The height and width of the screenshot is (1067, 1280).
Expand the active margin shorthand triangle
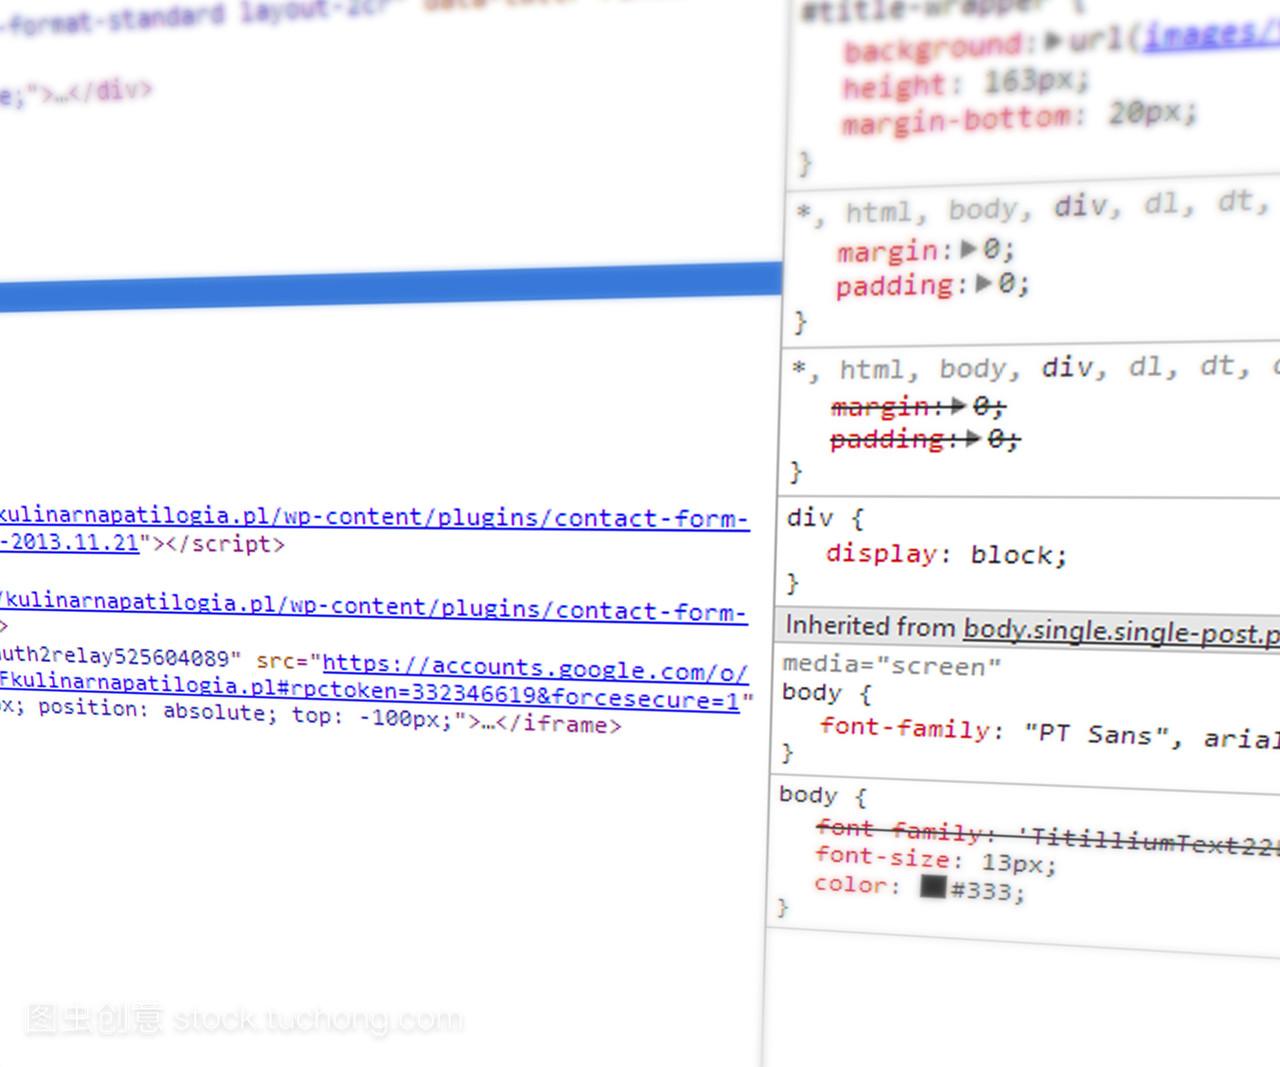(x=968, y=248)
